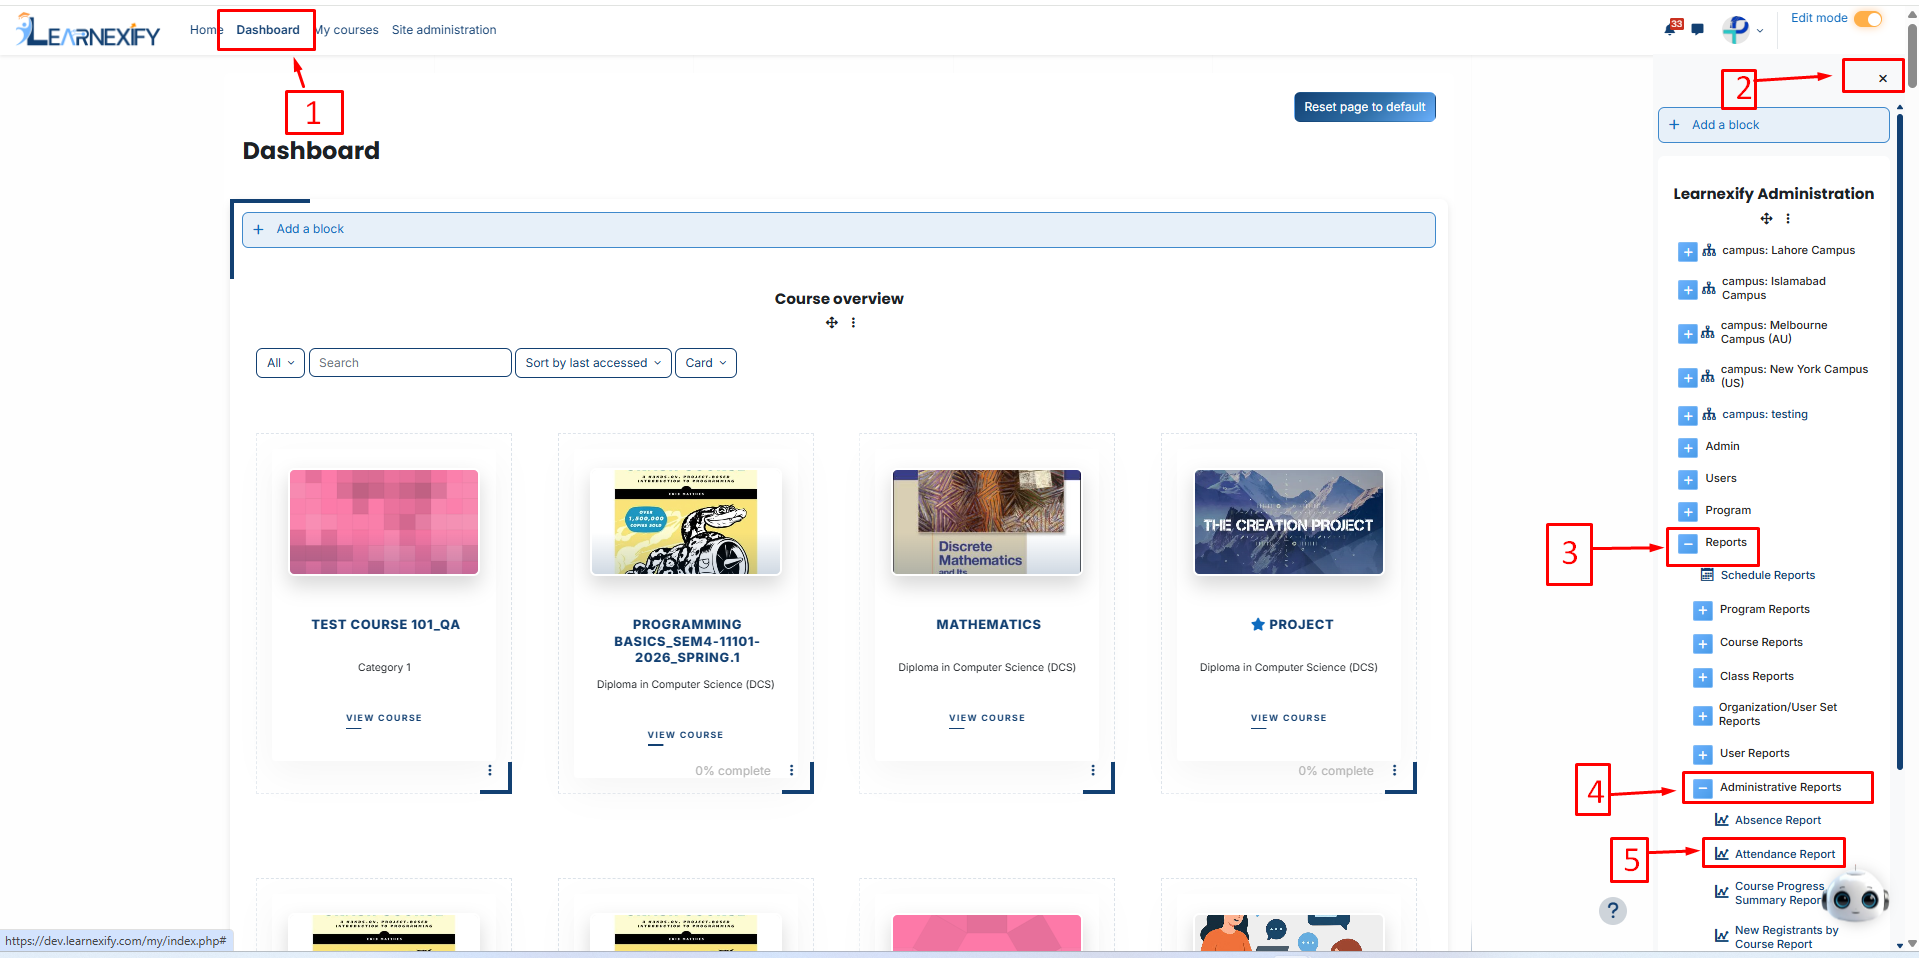Click the Schedule Reports table icon
This screenshot has height=958, width=1919.
[1708, 575]
